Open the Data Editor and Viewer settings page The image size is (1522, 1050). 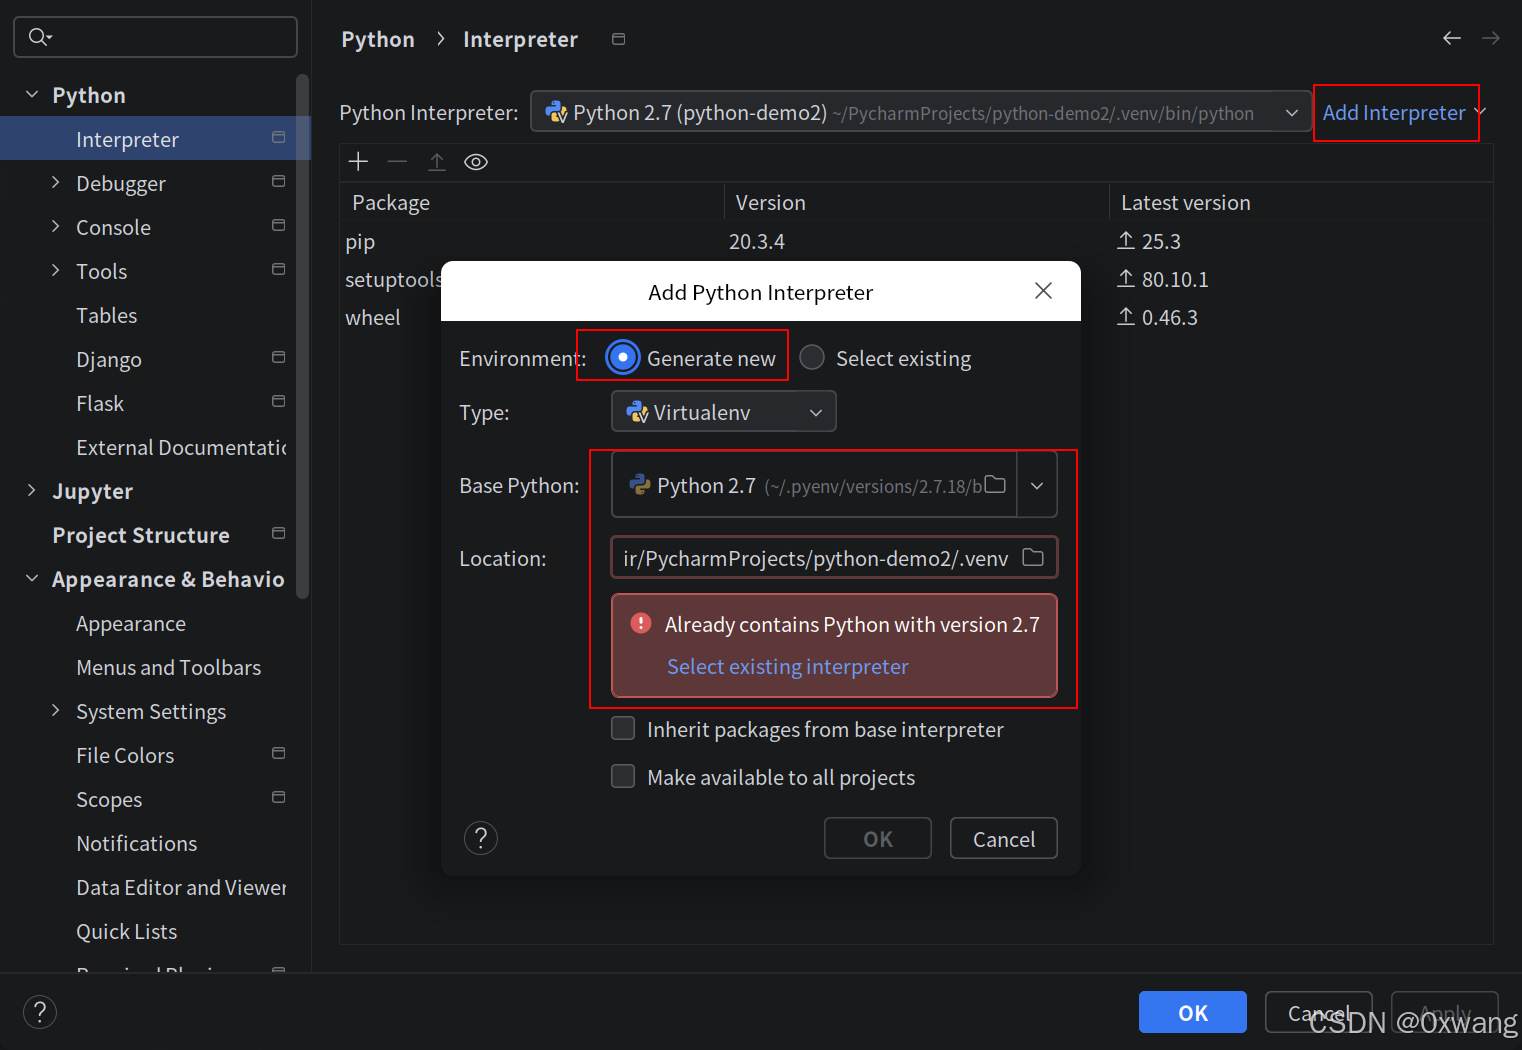click(181, 887)
